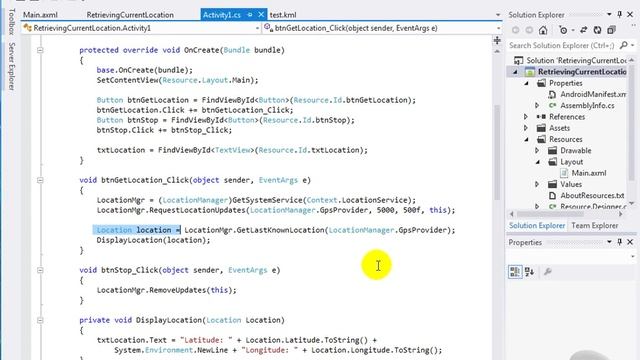Image resolution: width=640 pixels, height=360 pixels.
Task: Click the Forward arrow in Solution Explorer toolbar
Action: (x=529, y=30)
